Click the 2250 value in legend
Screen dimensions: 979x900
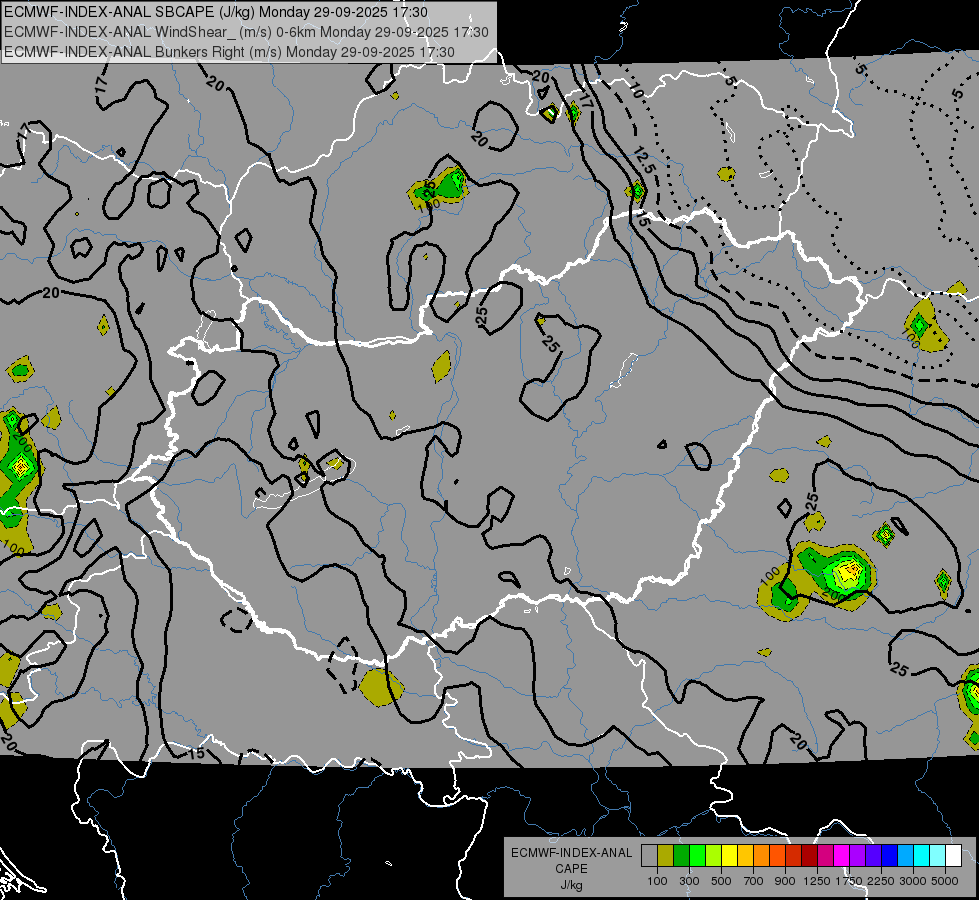tap(882, 881)
